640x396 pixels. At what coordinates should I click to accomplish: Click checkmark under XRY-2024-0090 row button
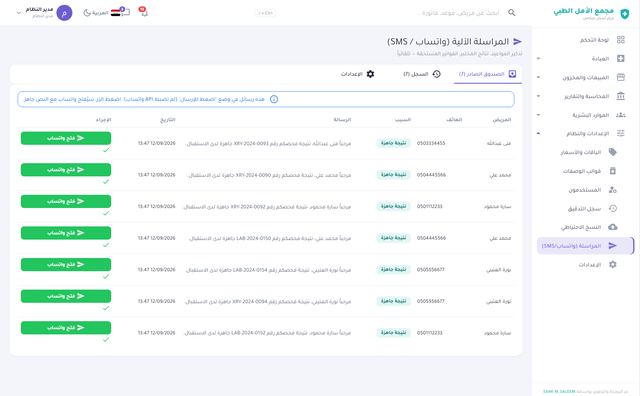(106, 182)
